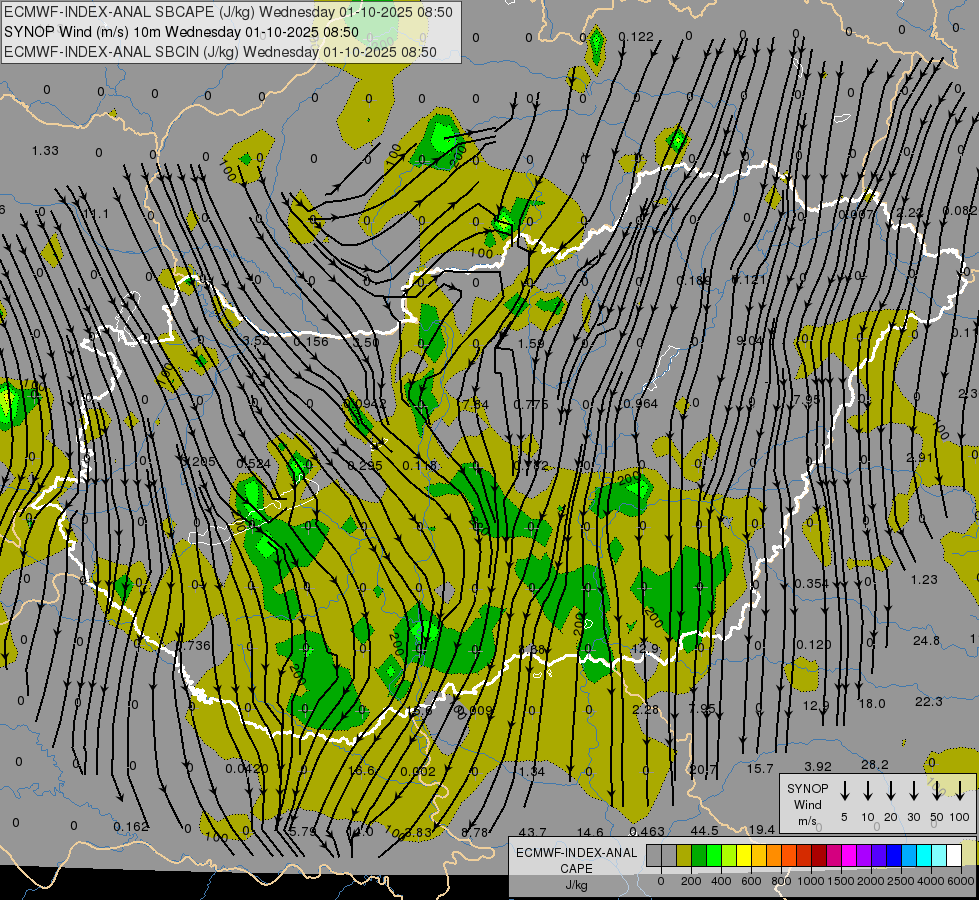Click the map value 1.34
979x900 pixels.
coord(532,771)
